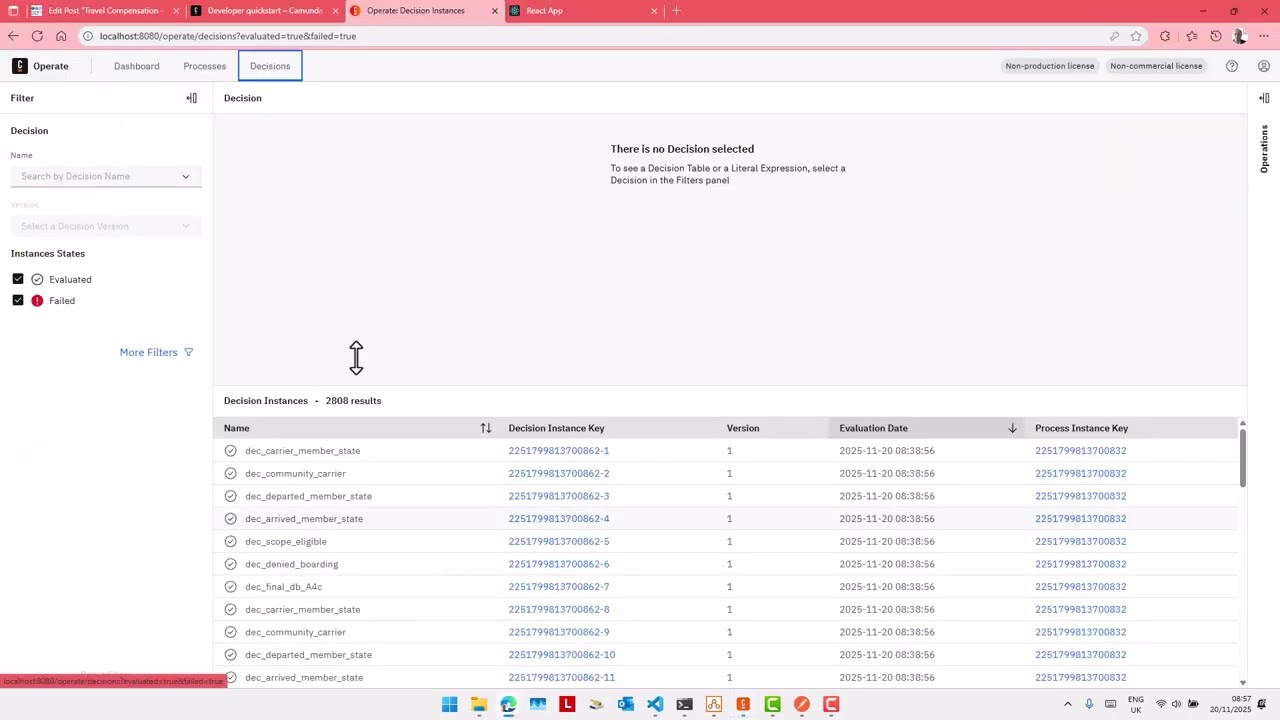Open process instance link in dec_final_db_A4c row
The height and width of the screenshot is (720, 1280).
click(1081, 587)
